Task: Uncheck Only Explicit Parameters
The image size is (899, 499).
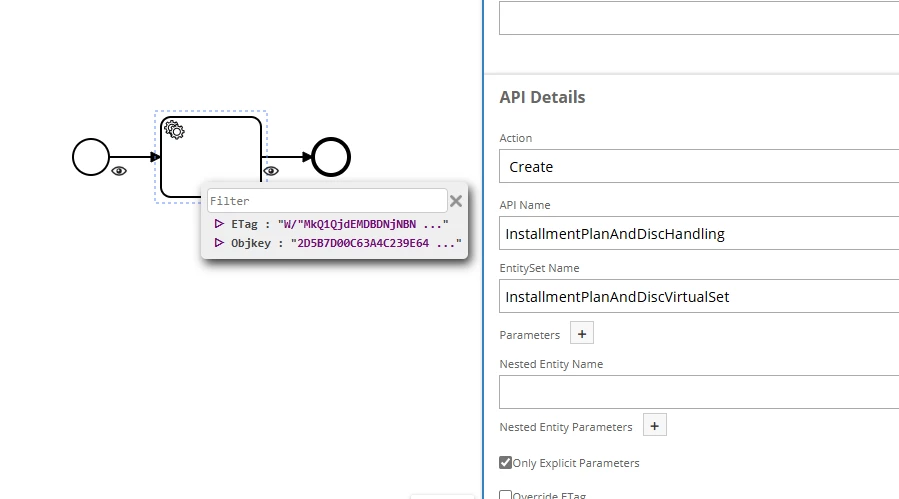Action: pos(505,462)
